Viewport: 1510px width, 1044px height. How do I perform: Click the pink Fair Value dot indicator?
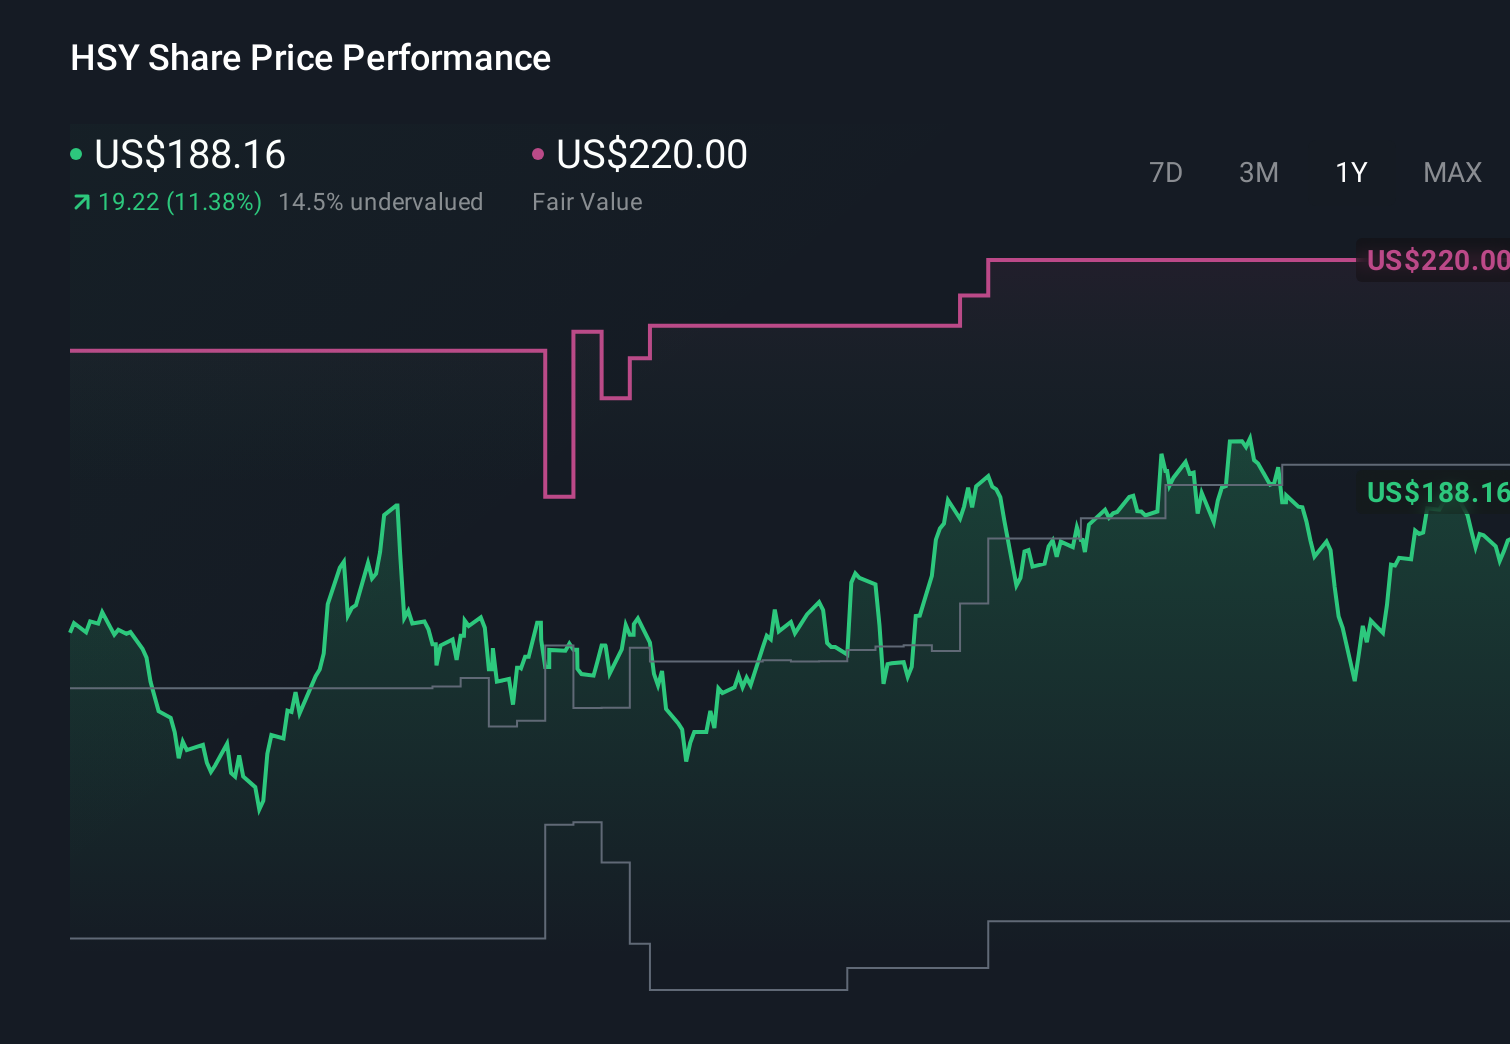pos(540,153)
